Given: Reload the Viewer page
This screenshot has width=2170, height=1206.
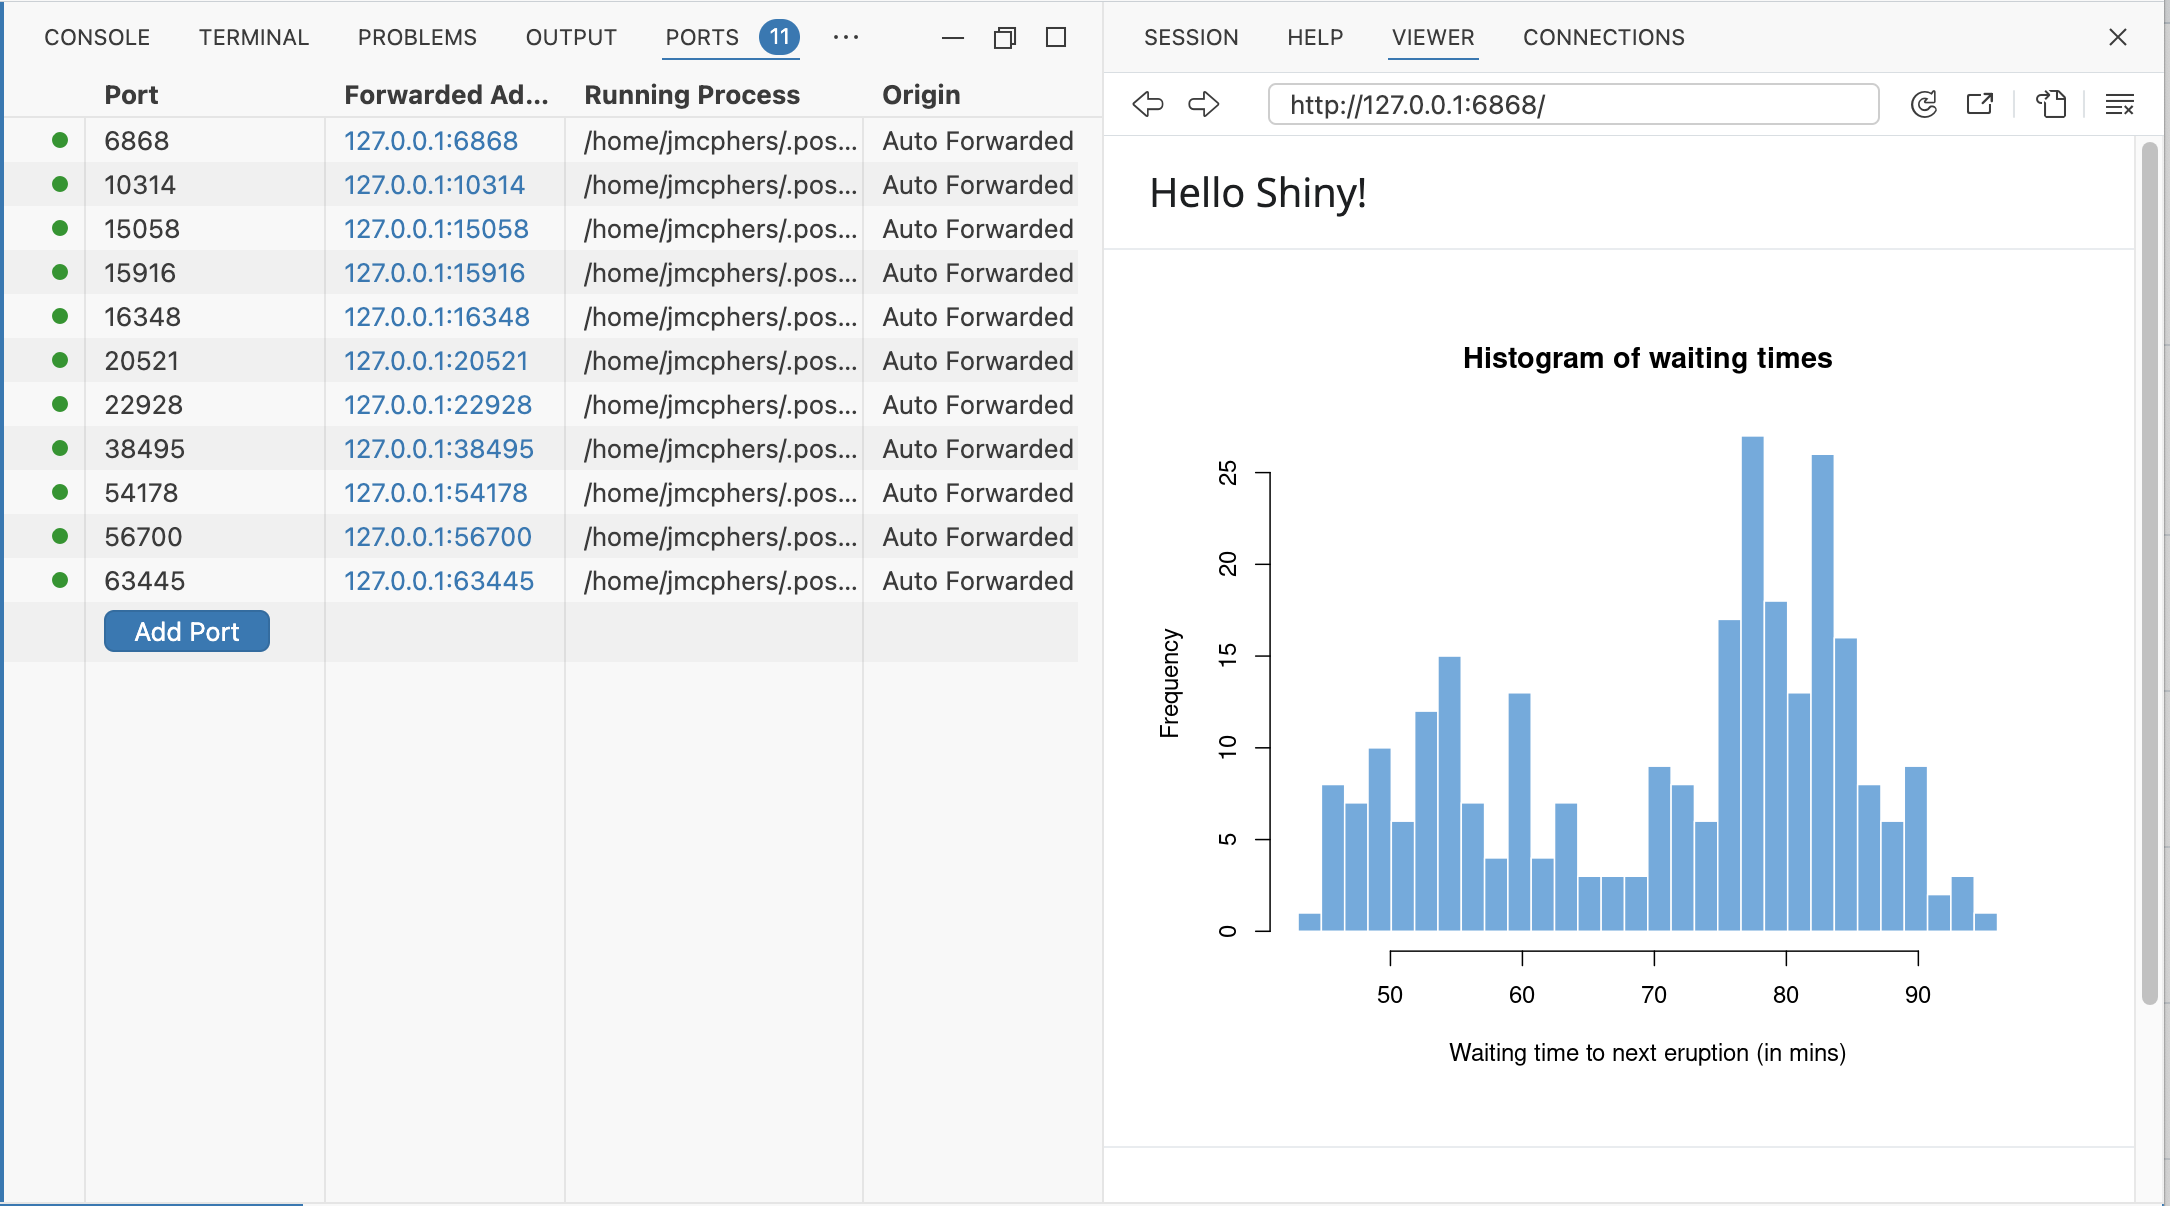Looking at the screenshot, I should [1923, 104].
